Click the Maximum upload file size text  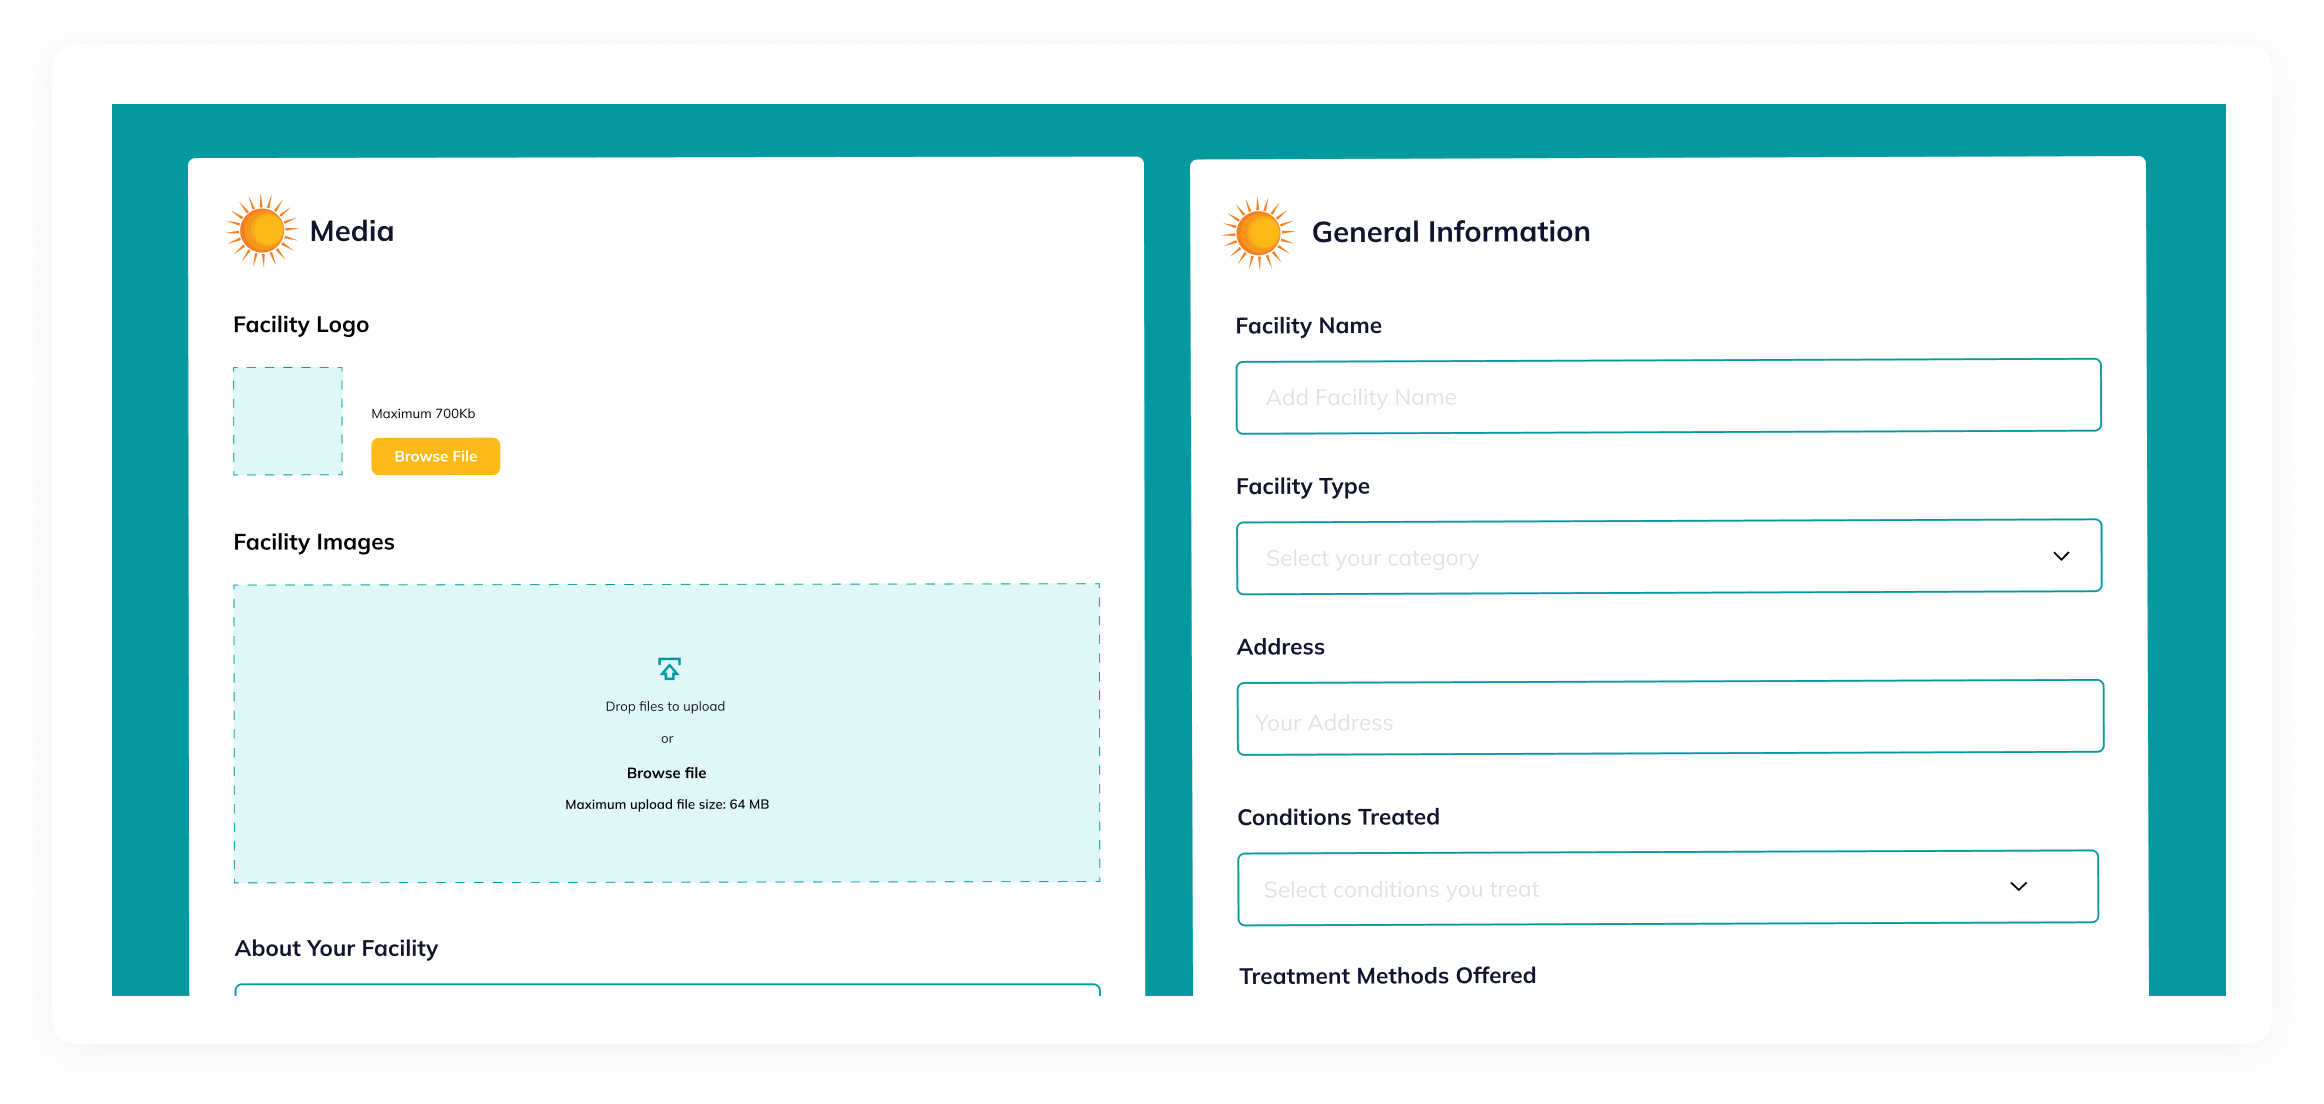click(667, 804)
